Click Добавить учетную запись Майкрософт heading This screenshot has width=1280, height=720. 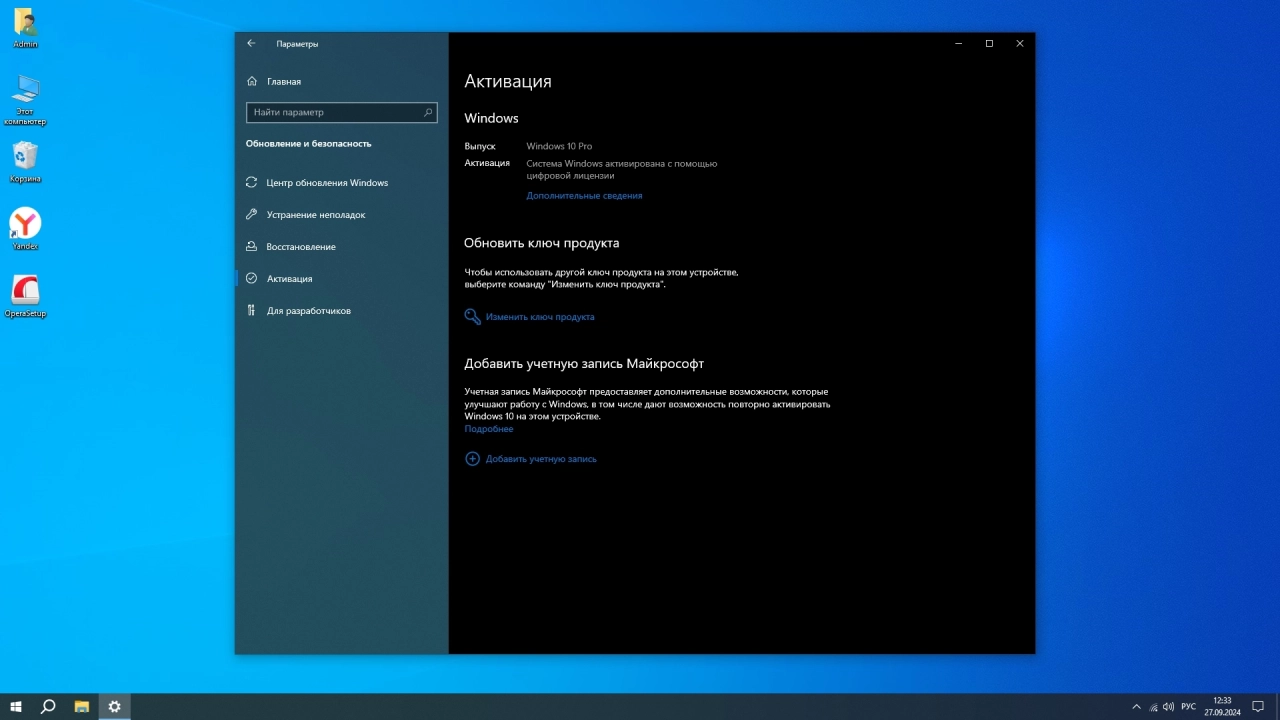click(x=584, y=364)
